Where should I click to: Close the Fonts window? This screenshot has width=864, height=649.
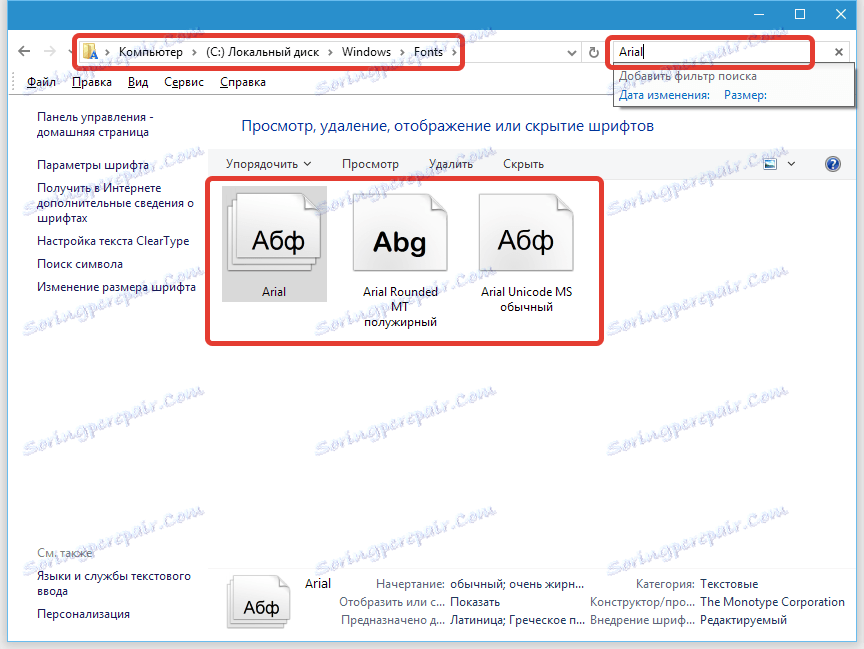(x=840, y=14)
